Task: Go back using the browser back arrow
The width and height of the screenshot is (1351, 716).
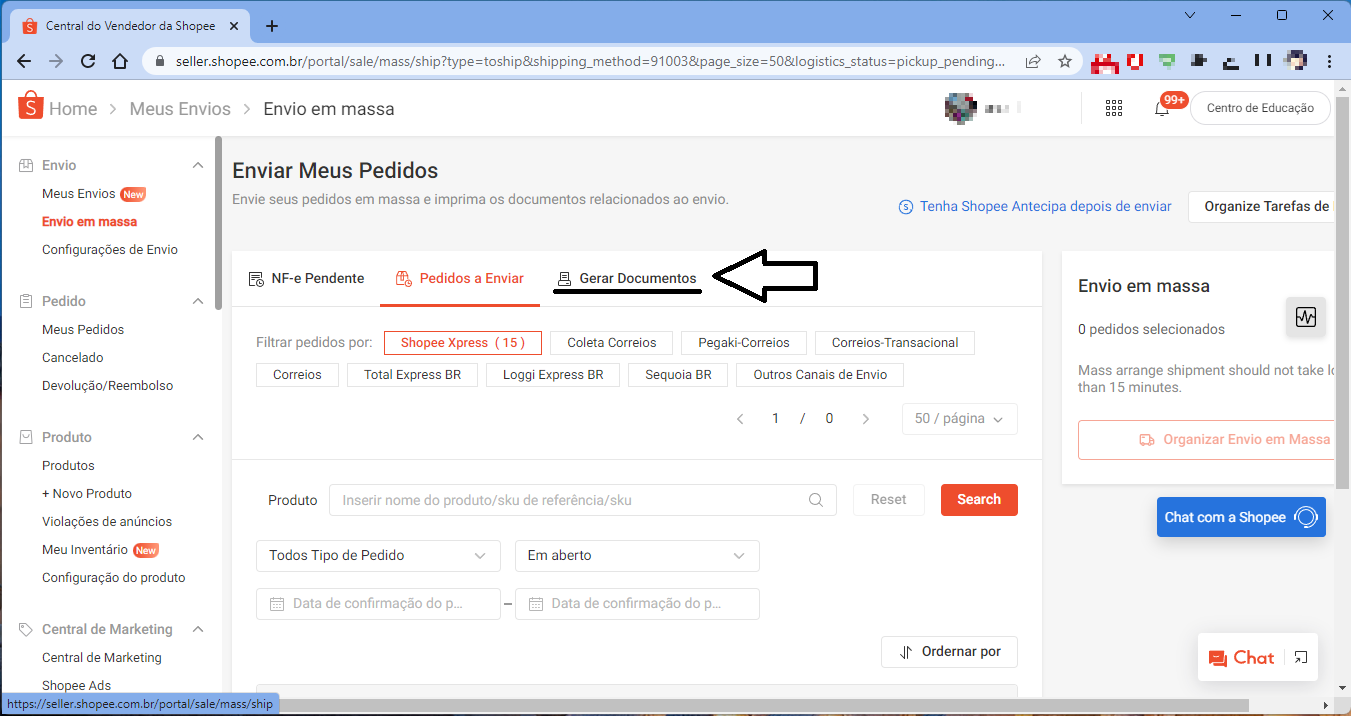Action: (x=24, y=61)
